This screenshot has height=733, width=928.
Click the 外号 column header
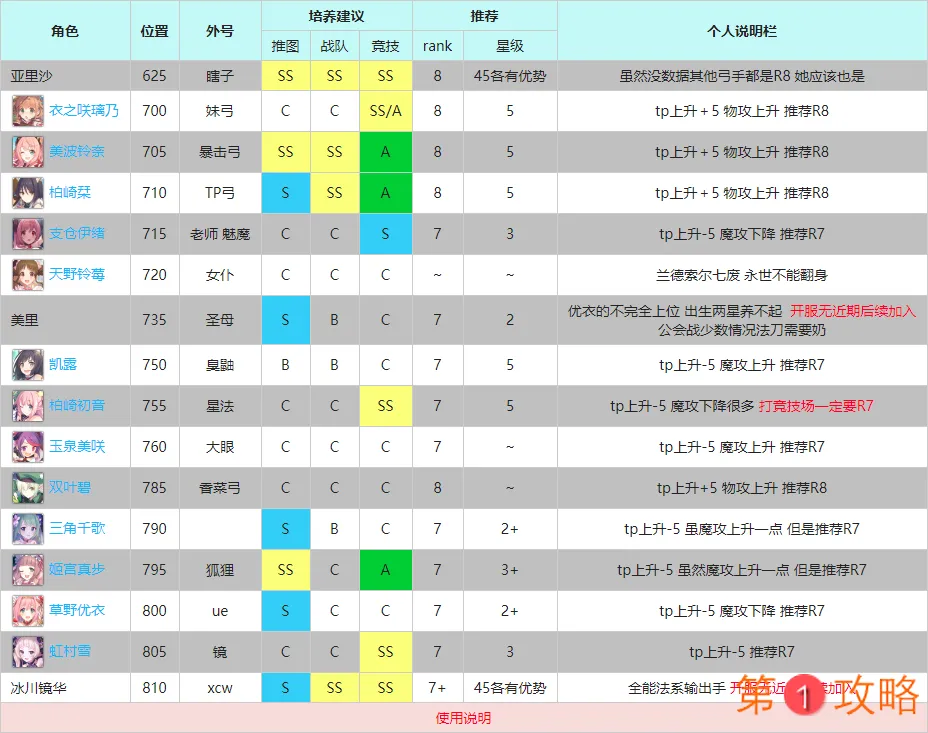click(x=220, y=31)
